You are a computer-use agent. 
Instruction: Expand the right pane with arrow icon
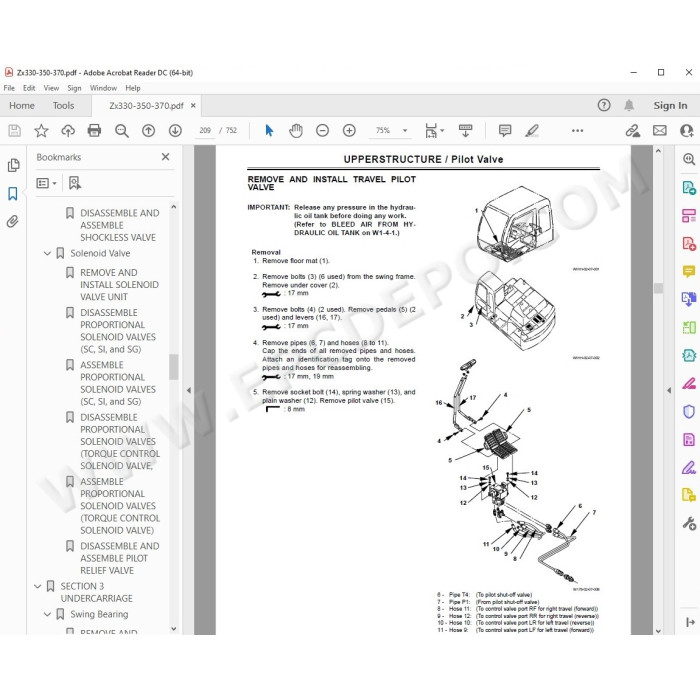690,622
